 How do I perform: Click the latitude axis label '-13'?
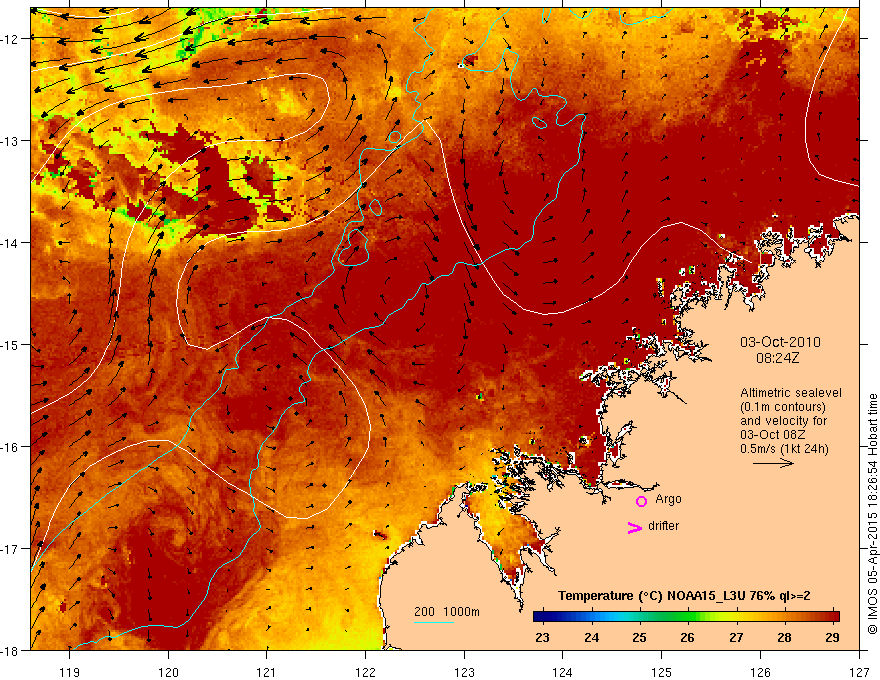click(x=11, y=141)
